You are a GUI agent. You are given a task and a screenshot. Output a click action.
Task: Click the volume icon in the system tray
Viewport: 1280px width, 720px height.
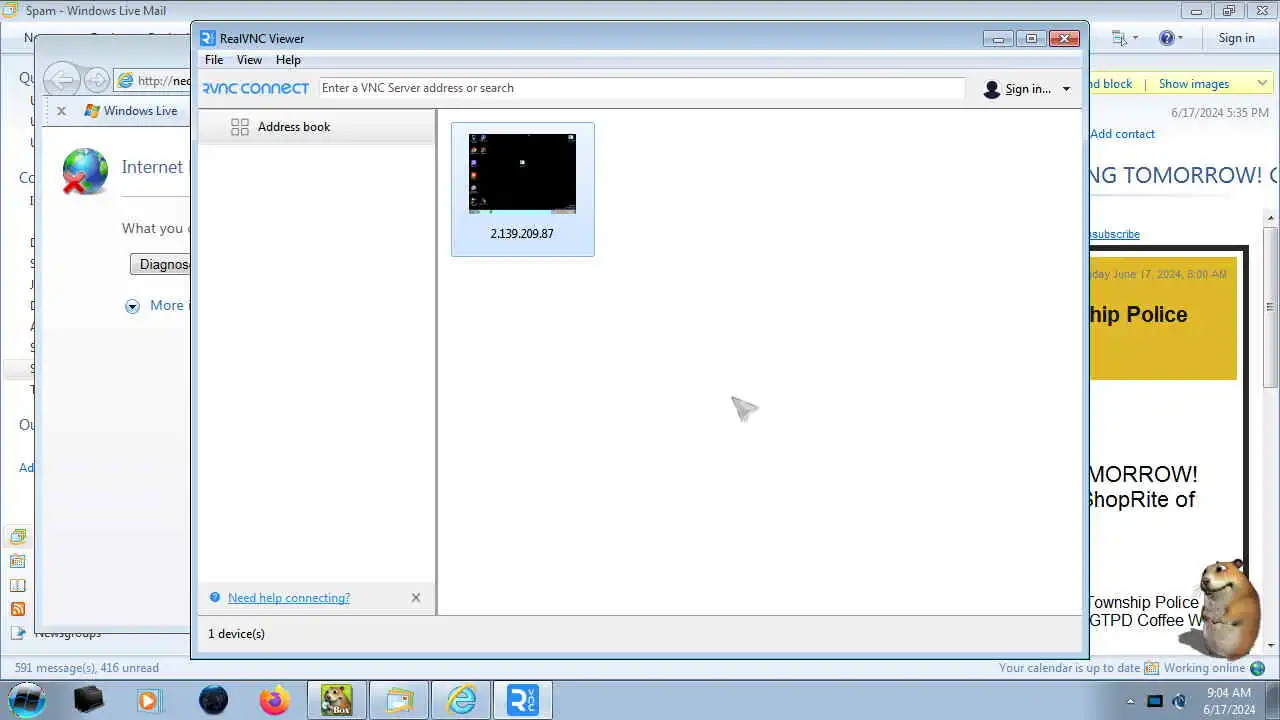pyautogui.click(x=1179, y=701)
